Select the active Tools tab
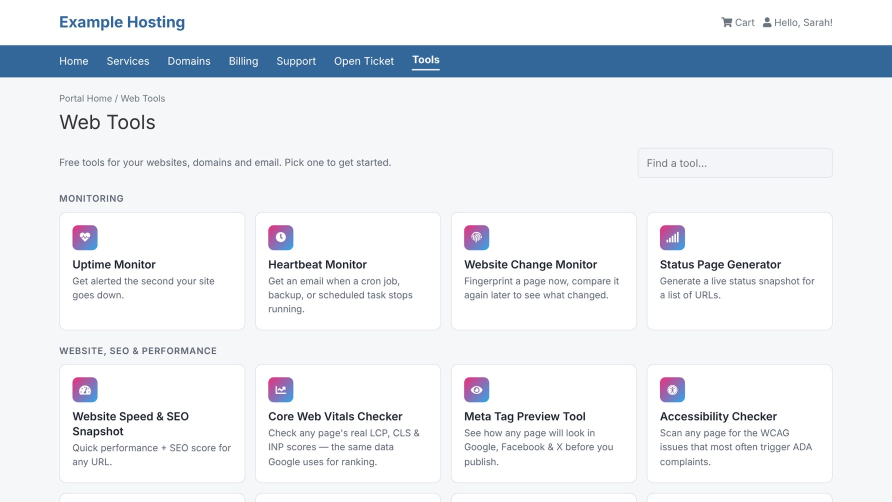Image resolution: width=892 pixels, height=502 pixels. pyautogui.click(x=426, y=60)
